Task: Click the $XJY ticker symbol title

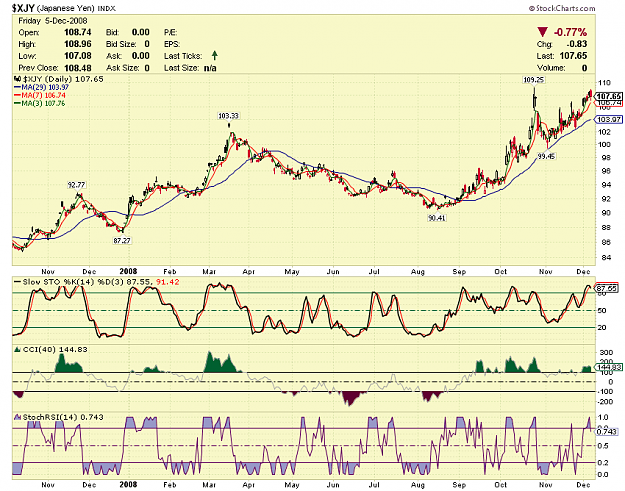Action: pyautogui.click(x=23, y=8)
